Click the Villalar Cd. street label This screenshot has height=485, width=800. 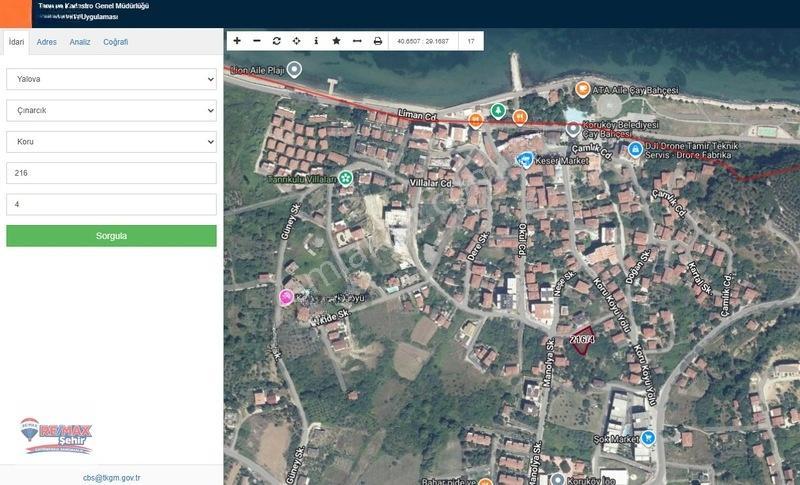coord(431,183)
